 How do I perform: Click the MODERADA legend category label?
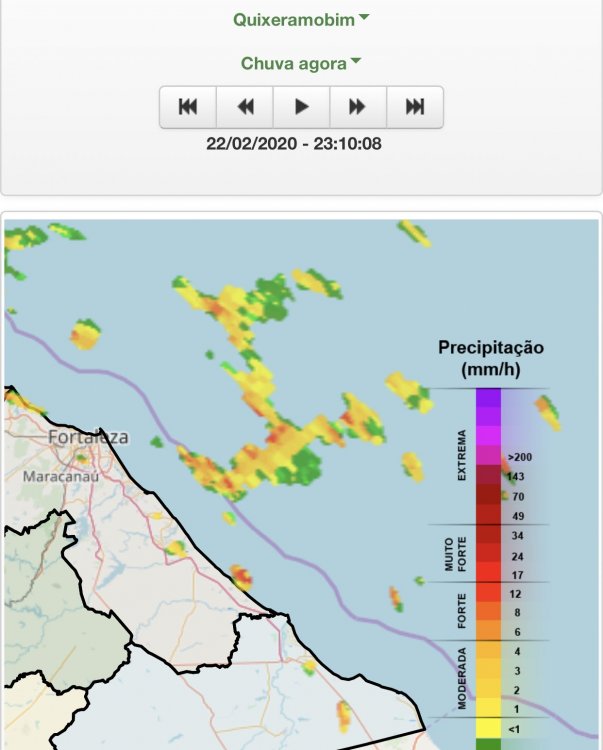point(461,678)
